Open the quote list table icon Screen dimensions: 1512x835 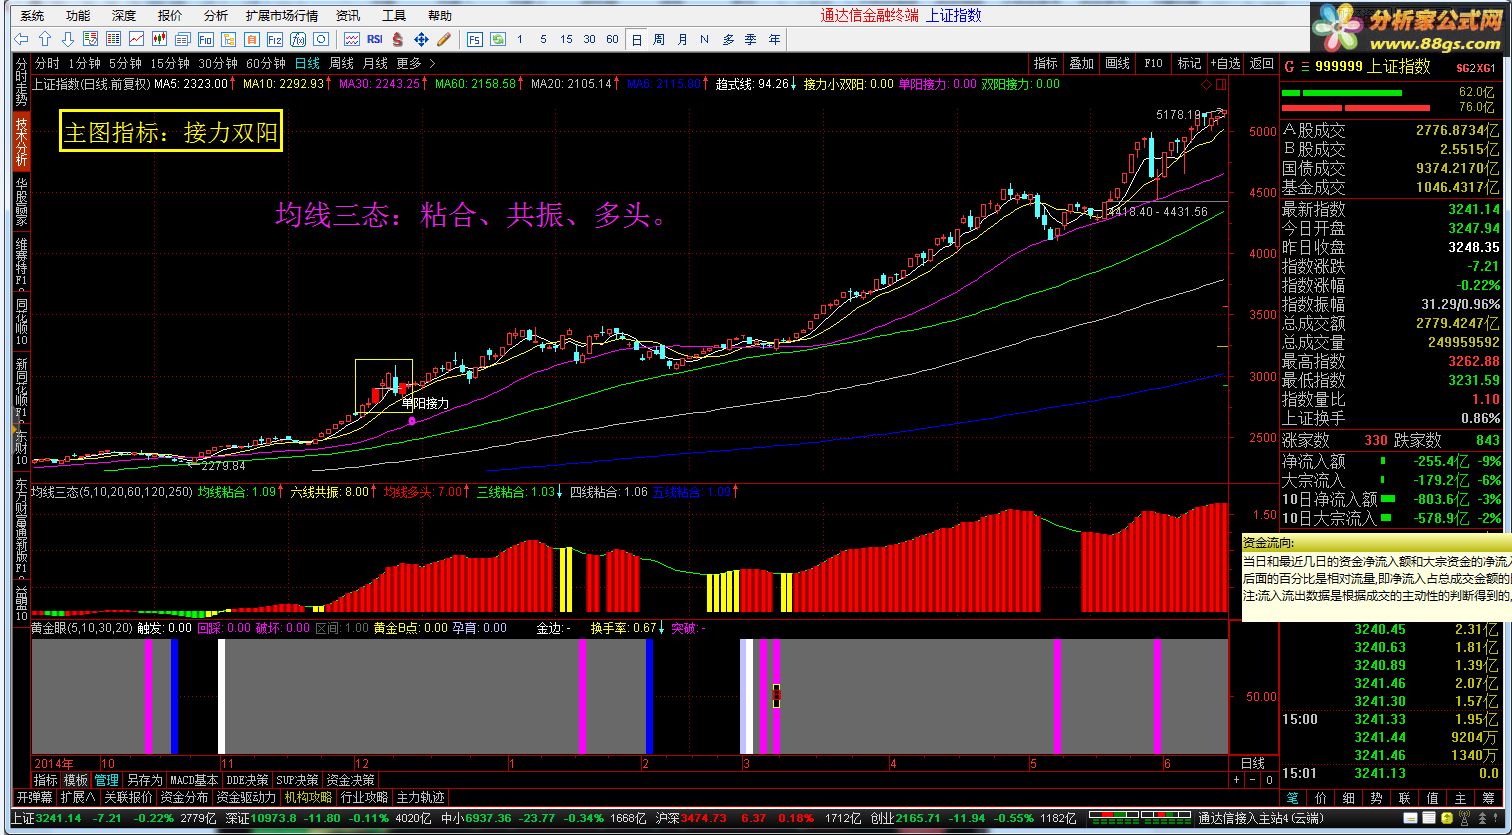[113, 39]
